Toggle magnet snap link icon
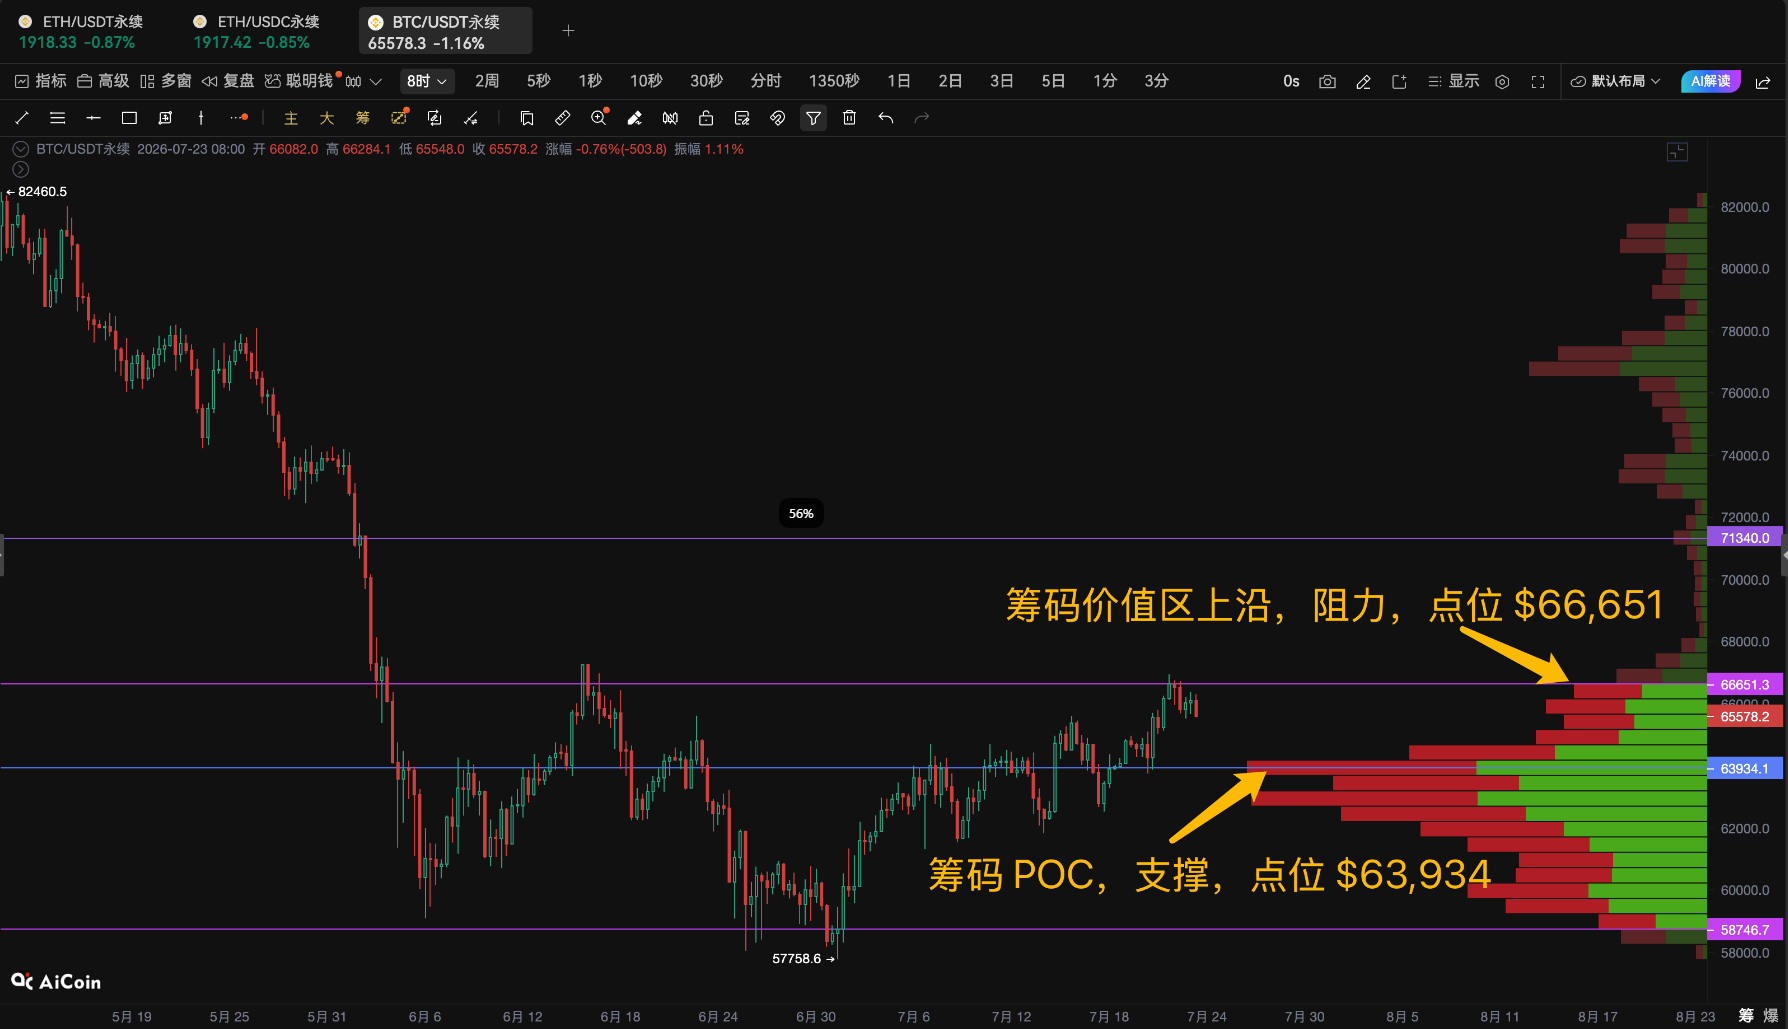1788x1029 pixels. coord(778,118)
